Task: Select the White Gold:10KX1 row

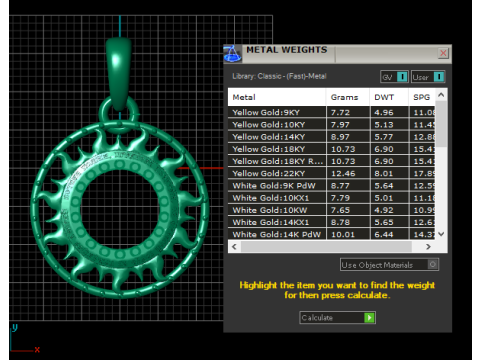Action: tap(332, 198)
